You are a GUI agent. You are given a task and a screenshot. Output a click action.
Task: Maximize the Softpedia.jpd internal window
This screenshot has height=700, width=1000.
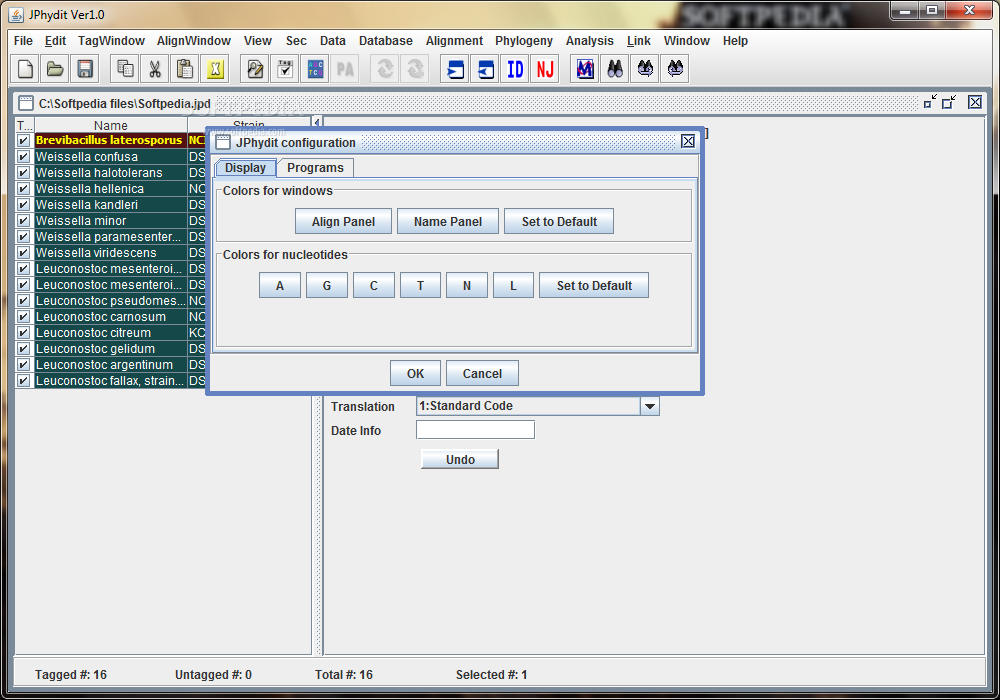click(949, 102)
